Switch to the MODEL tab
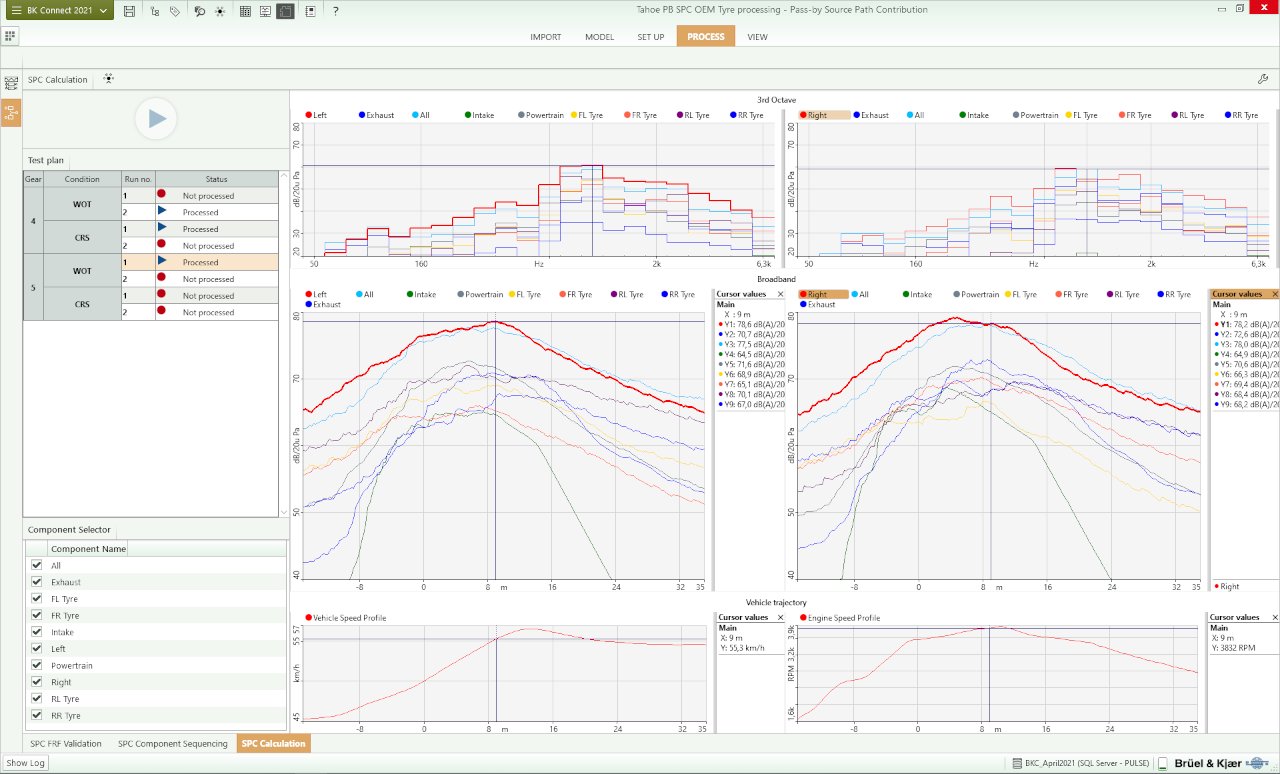Image resolution: width=1280 pixels, height=774 pixels. (599, 37)
